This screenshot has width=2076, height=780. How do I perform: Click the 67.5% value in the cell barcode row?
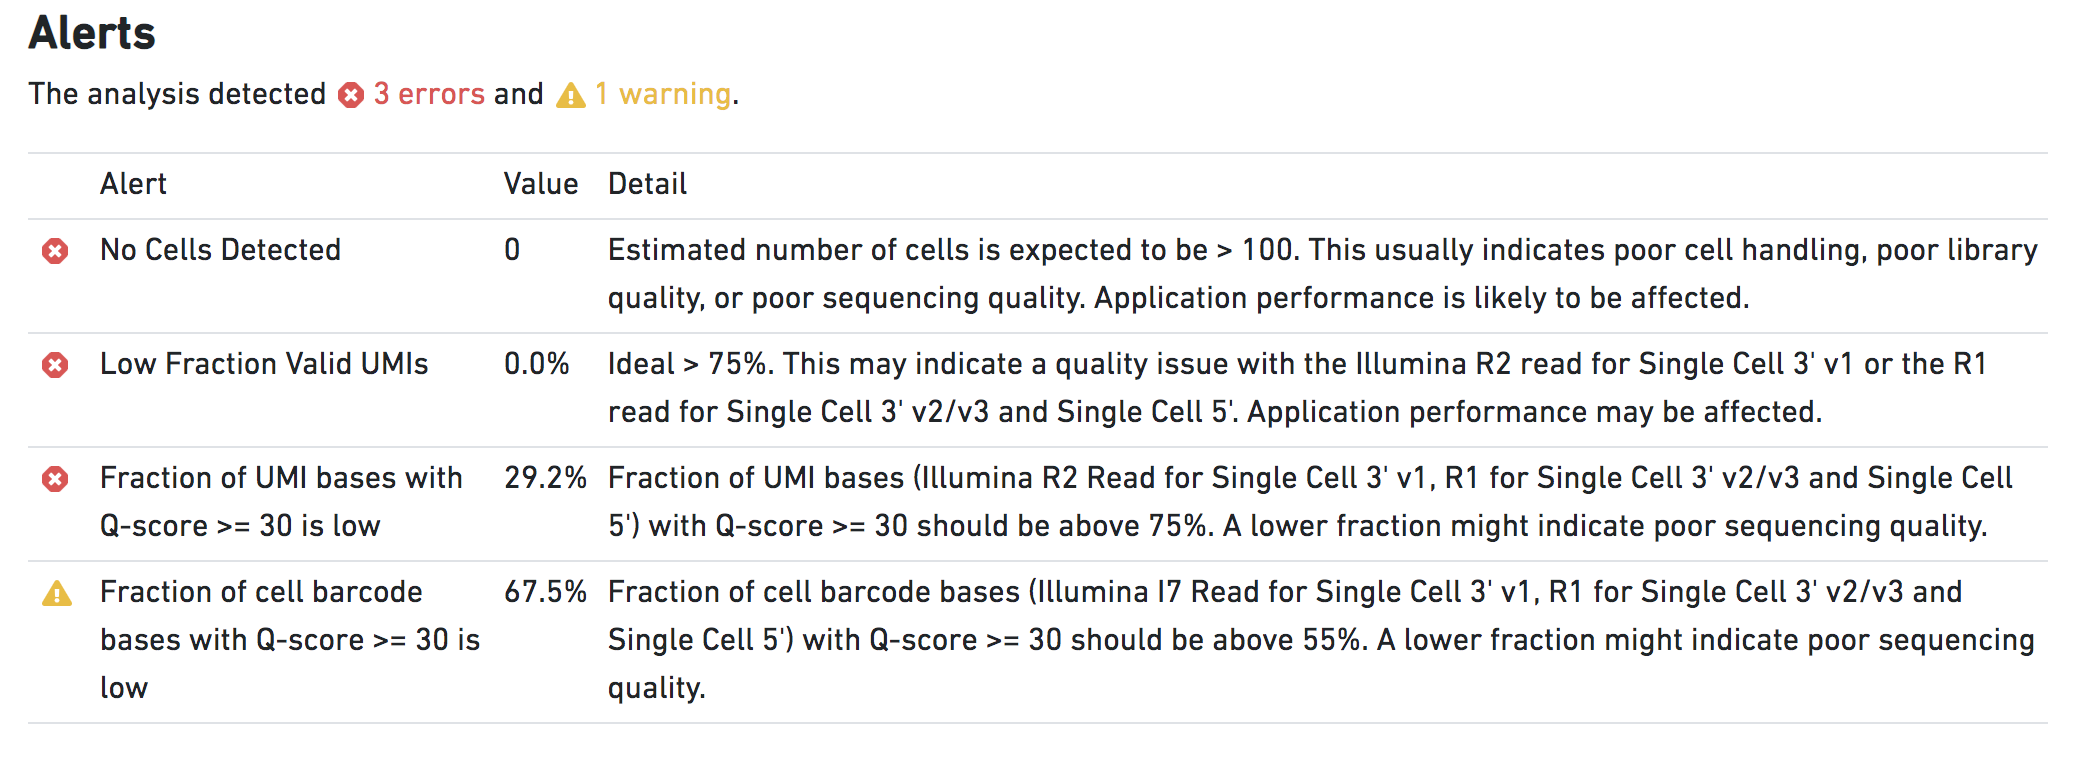pos(545,592)
